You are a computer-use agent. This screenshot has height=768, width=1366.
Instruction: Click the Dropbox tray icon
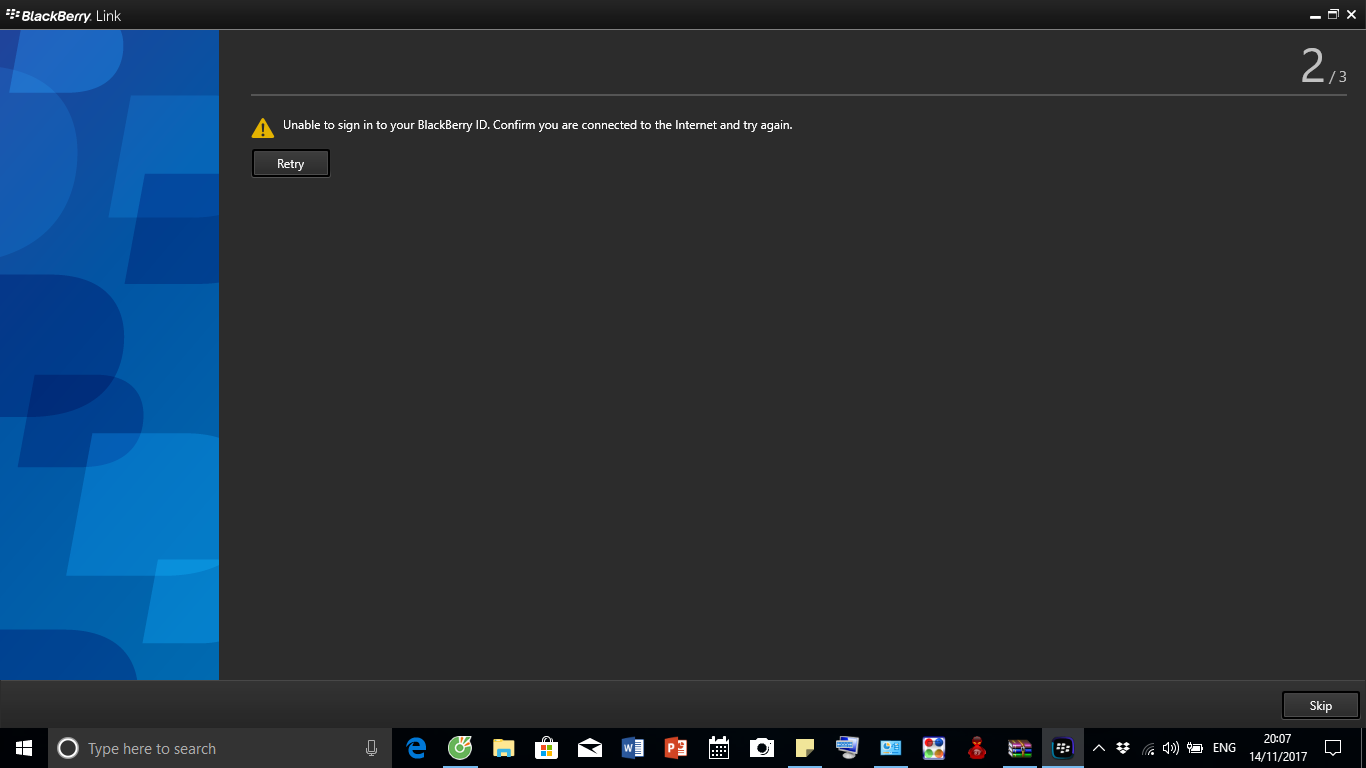tap(1123, 748)
